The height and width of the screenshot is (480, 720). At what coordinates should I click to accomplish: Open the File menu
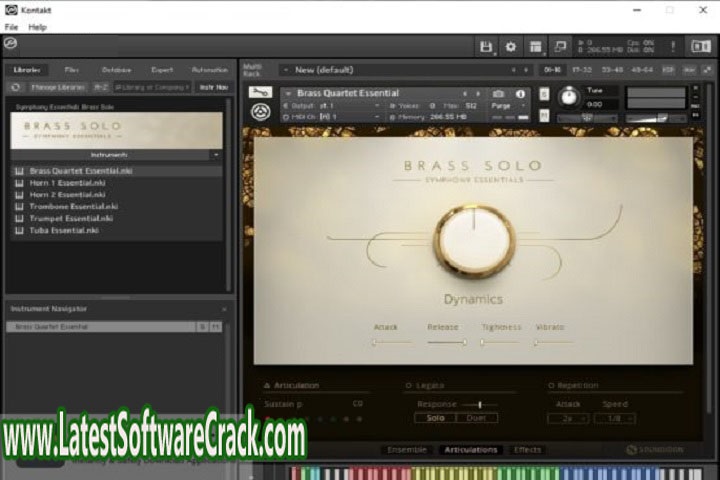(x=11, y=27)
